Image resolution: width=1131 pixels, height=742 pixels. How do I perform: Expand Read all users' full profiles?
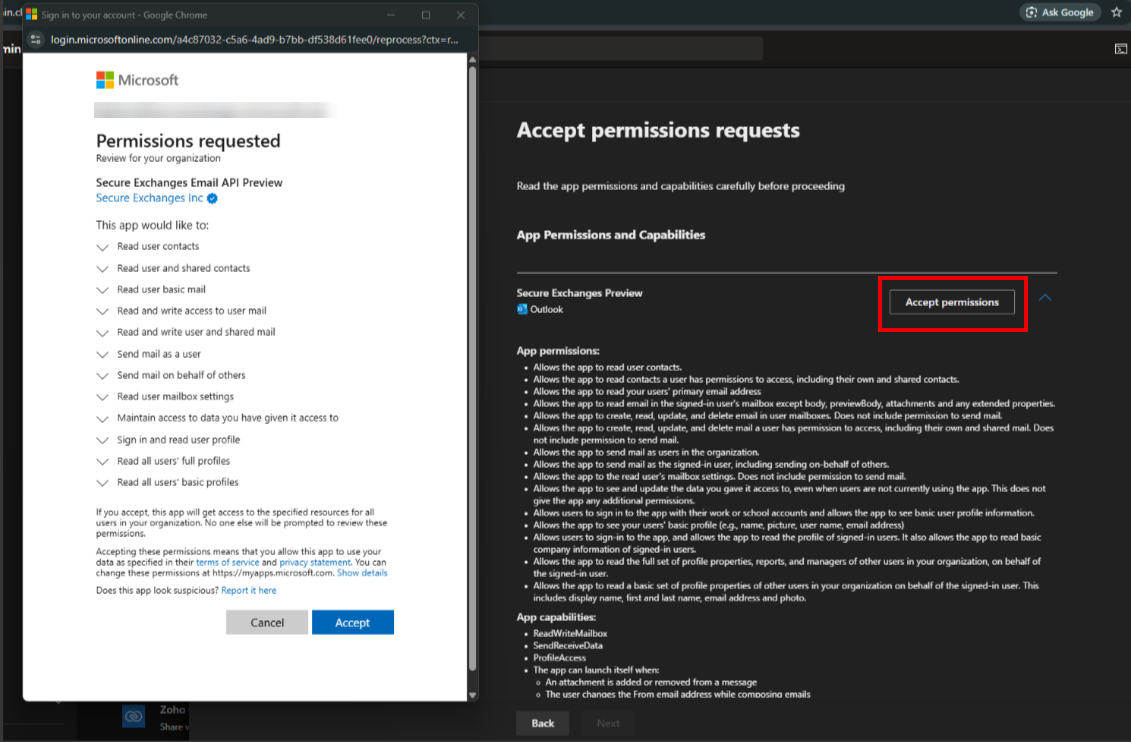pos(102,461)
